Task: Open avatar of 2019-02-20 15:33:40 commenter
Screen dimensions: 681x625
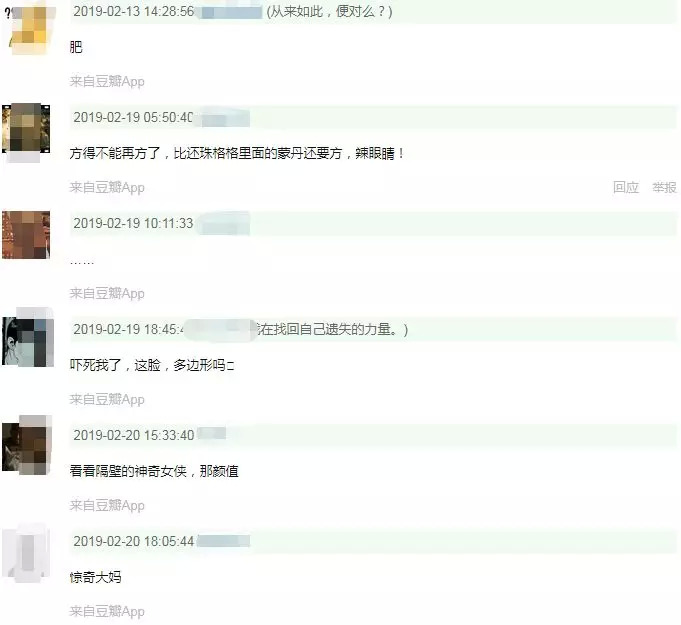Action: tap(26, 447)
